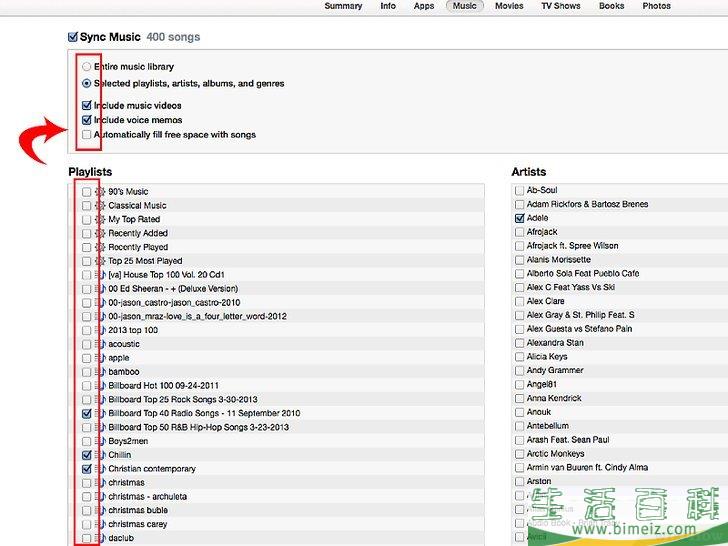Go to the Movies tab
728x546 pixels.
(x=509, y=6)
